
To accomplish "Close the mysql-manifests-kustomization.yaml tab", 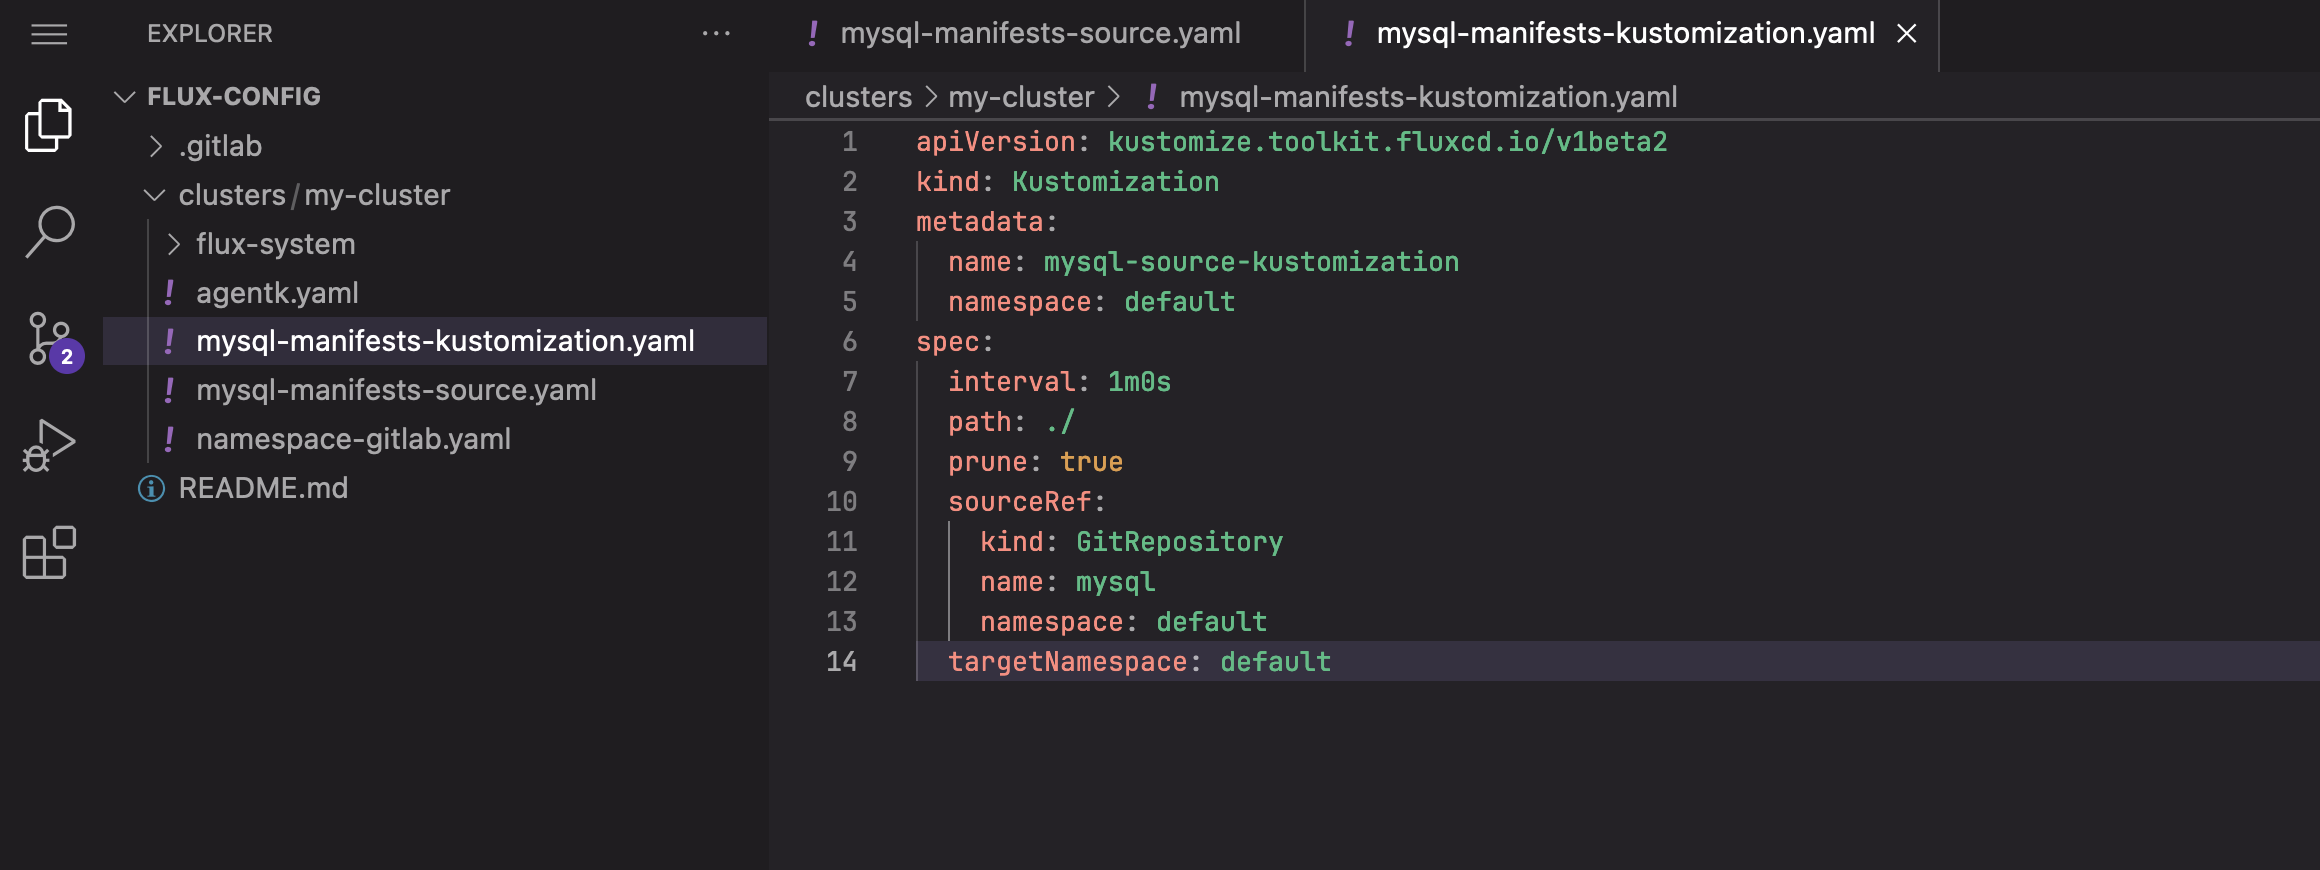I will (1907, 34).
